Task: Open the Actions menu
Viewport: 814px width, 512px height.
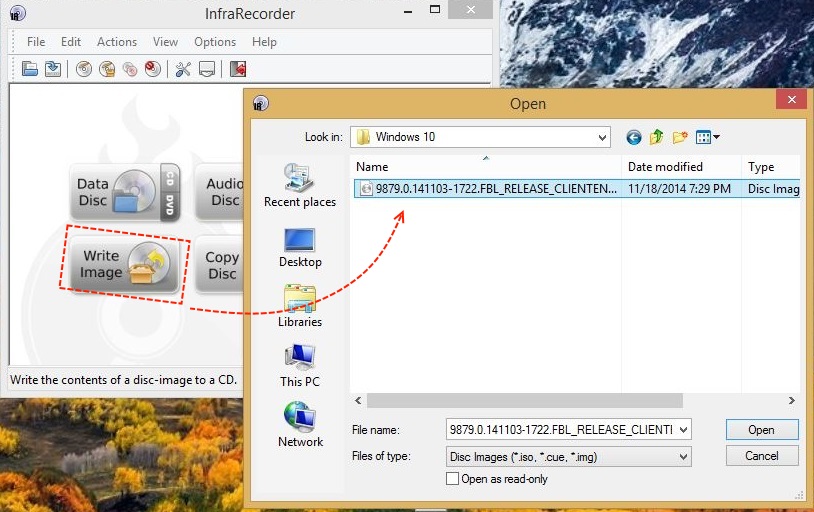Action: click(x=117, y=42)
